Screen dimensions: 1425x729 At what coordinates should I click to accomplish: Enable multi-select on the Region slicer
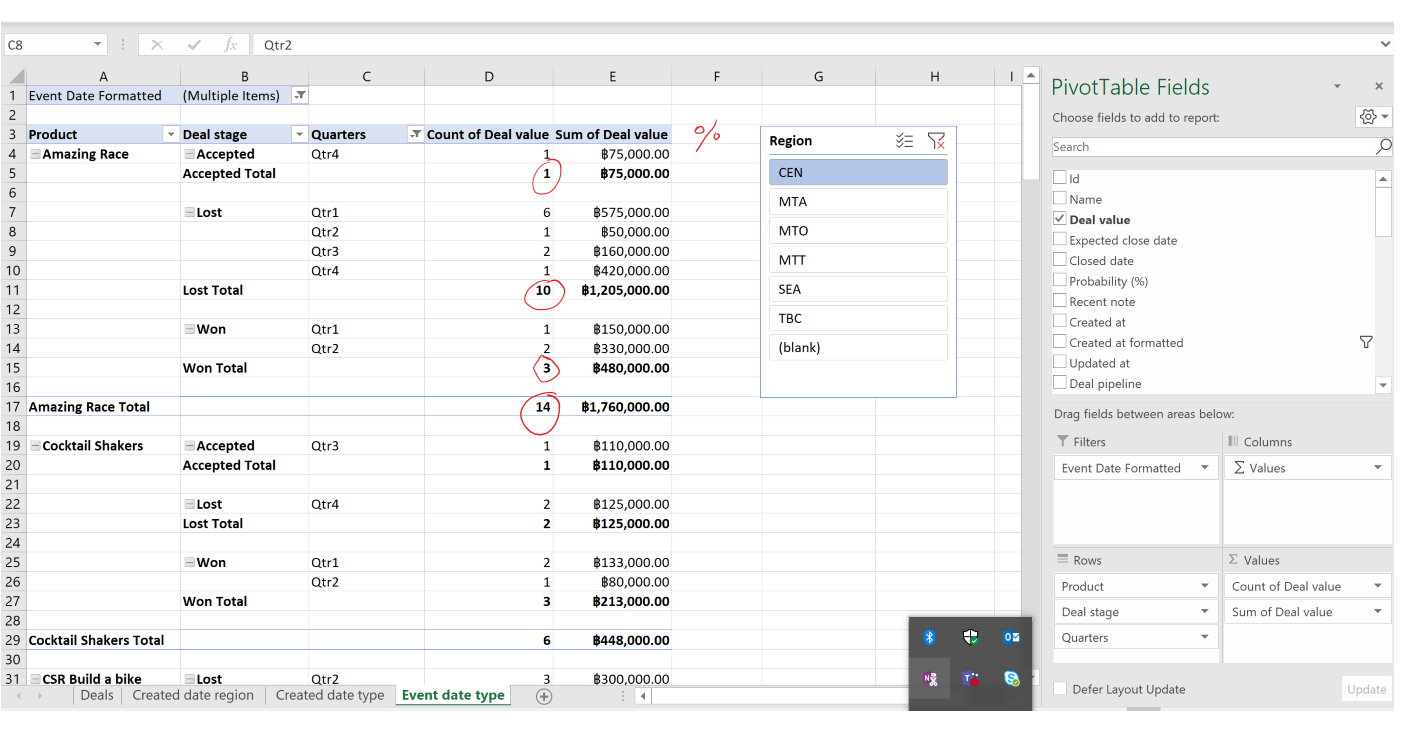904,141
